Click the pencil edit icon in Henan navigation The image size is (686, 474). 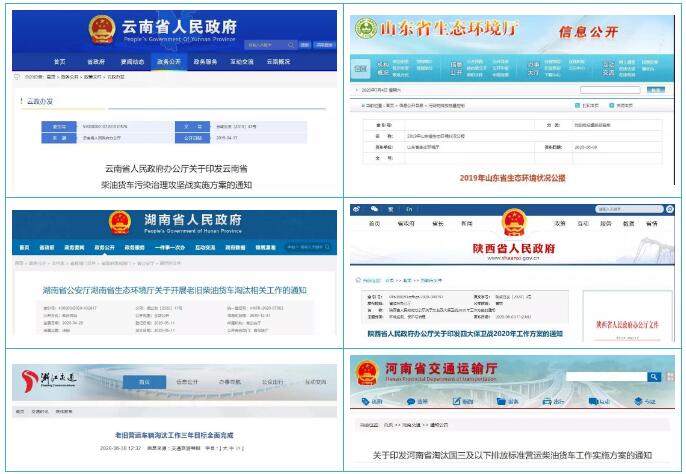456,401
